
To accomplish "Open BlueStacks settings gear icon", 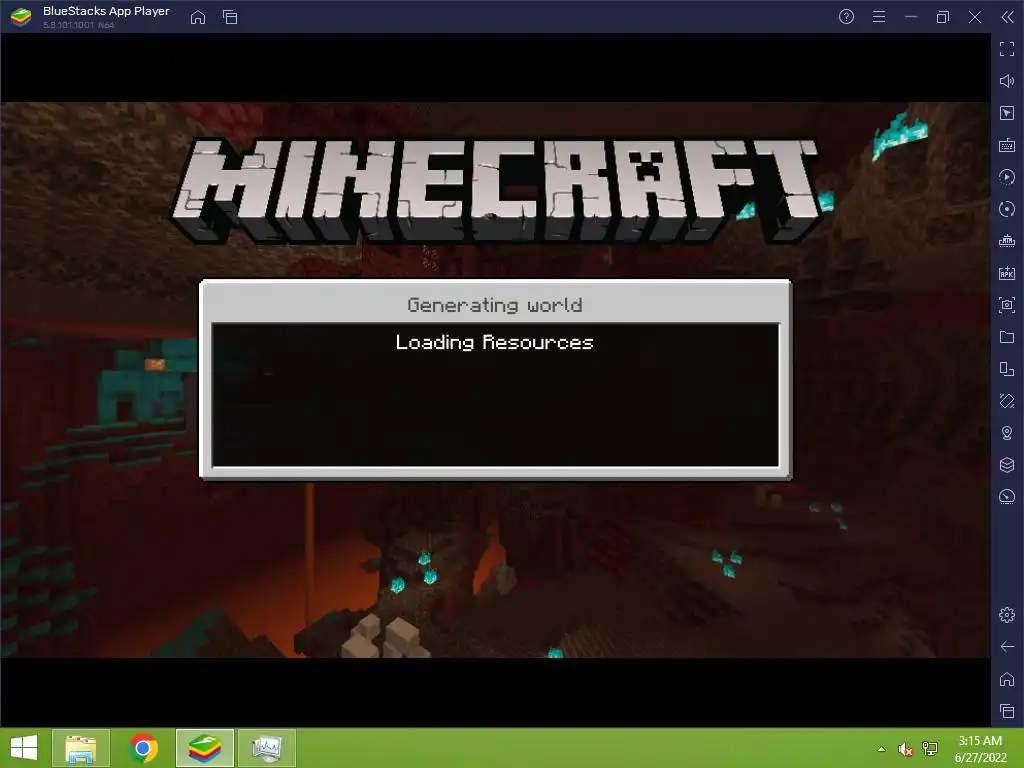I will coord(1006,615).
